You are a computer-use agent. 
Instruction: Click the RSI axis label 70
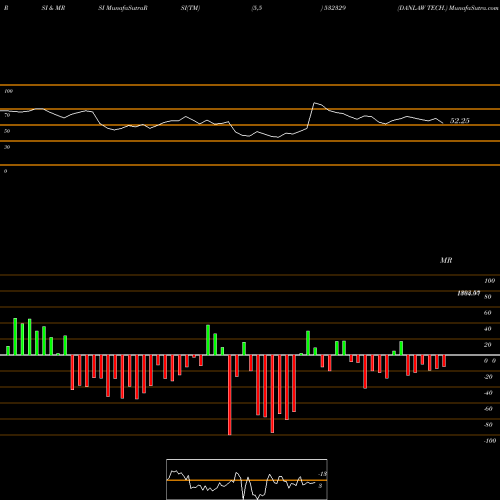[7, 115]
